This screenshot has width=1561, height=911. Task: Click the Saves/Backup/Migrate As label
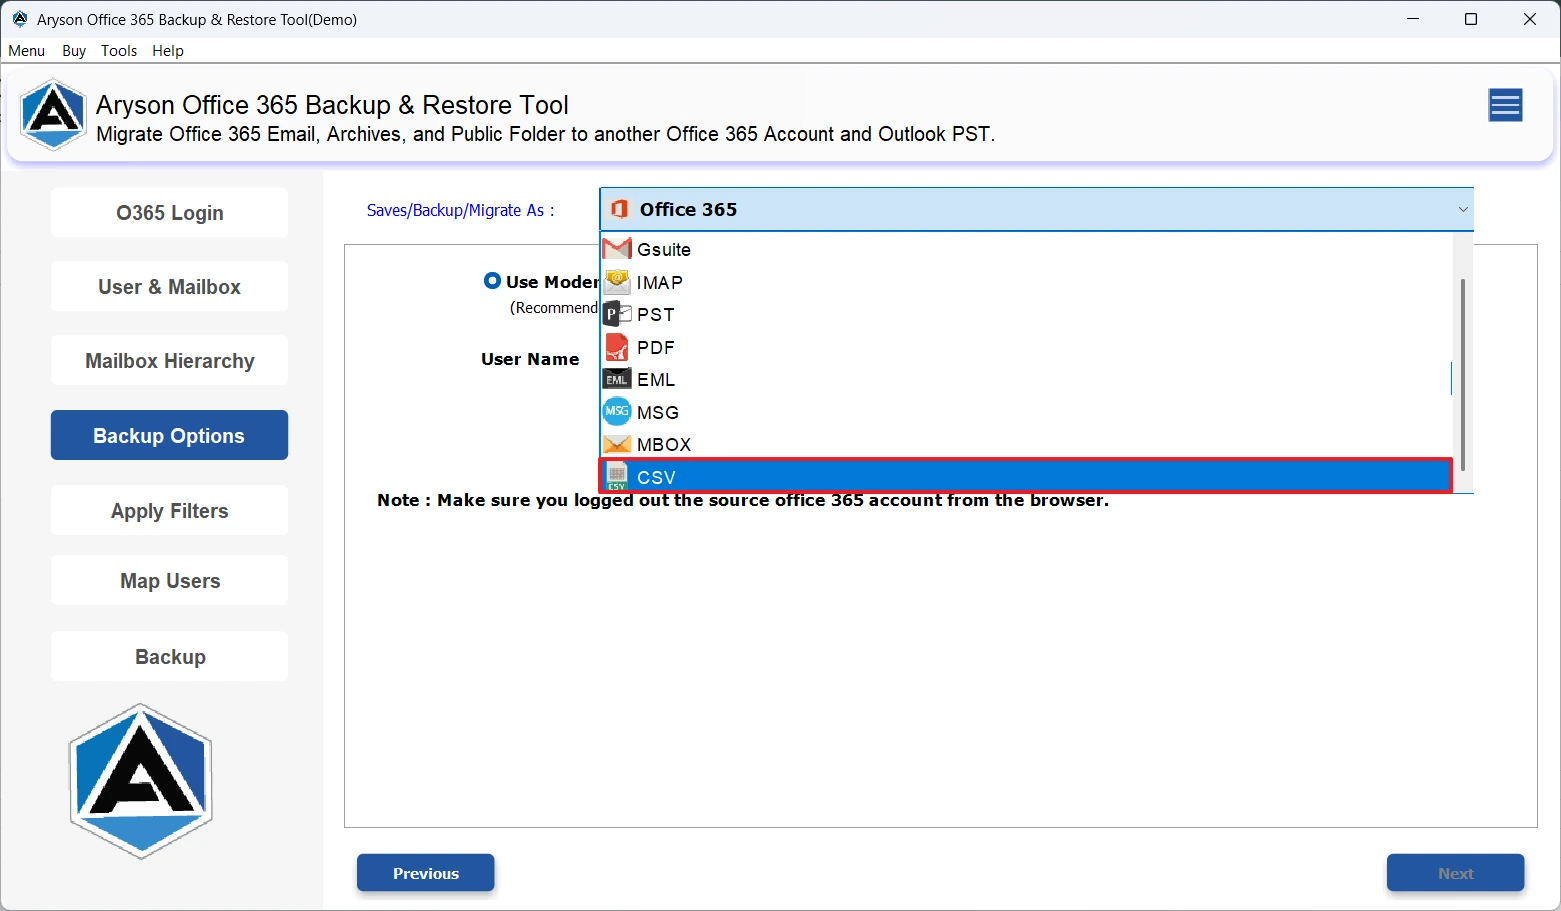460,210
